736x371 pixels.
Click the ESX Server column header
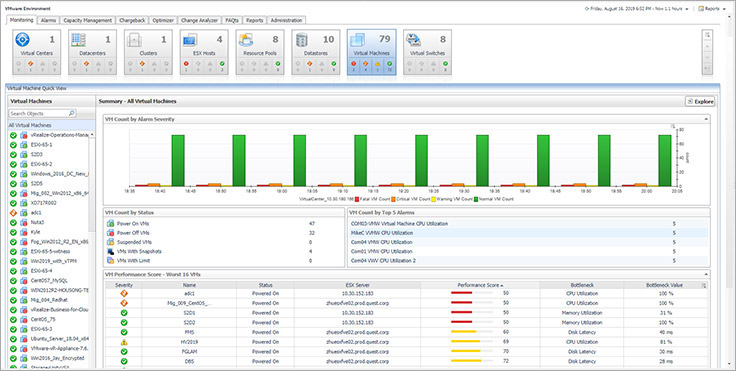pyautogui.click(x=357, y=285)
